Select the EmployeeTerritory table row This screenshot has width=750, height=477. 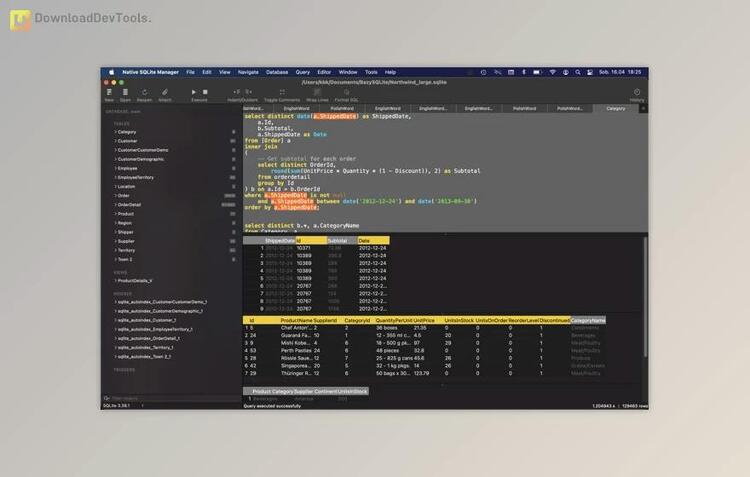click(x=172, y=177)
